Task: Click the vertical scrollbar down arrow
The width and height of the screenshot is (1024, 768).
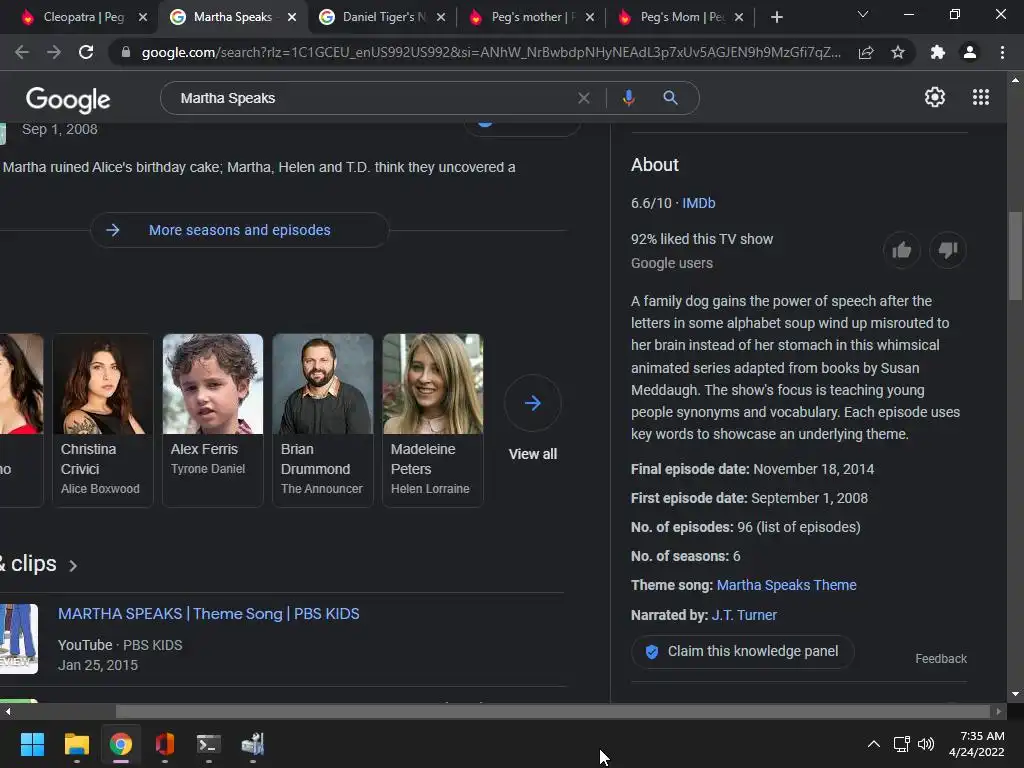Action: (1015, 694)
